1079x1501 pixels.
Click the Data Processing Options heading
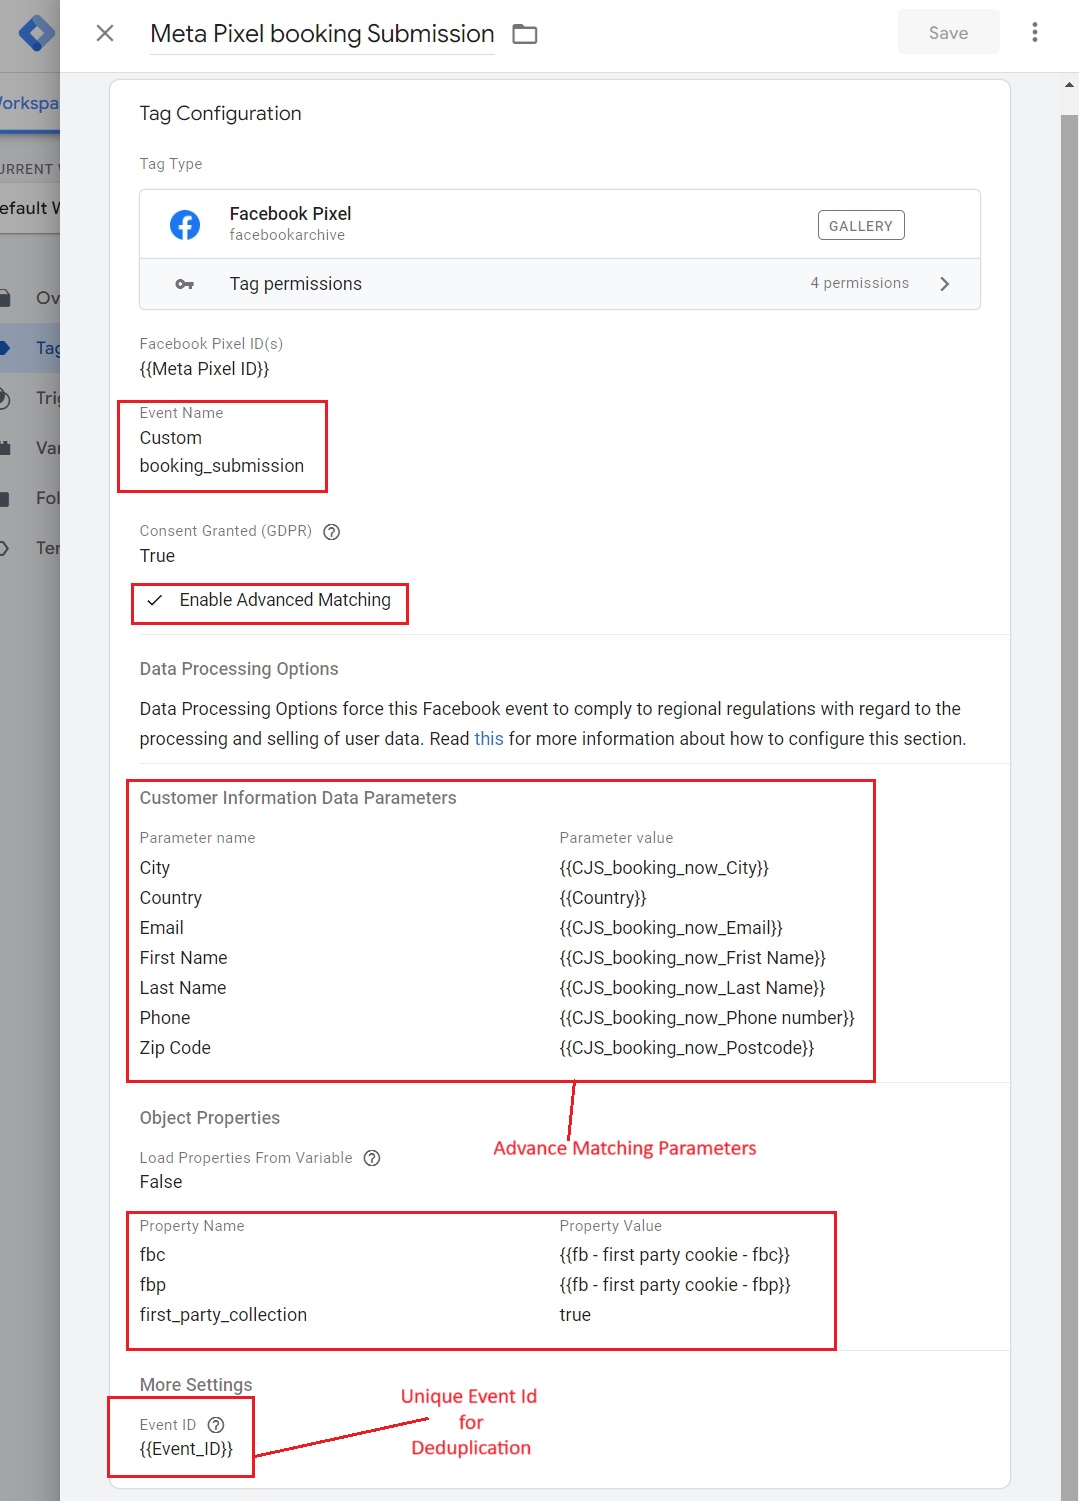(x=239, y=669)
